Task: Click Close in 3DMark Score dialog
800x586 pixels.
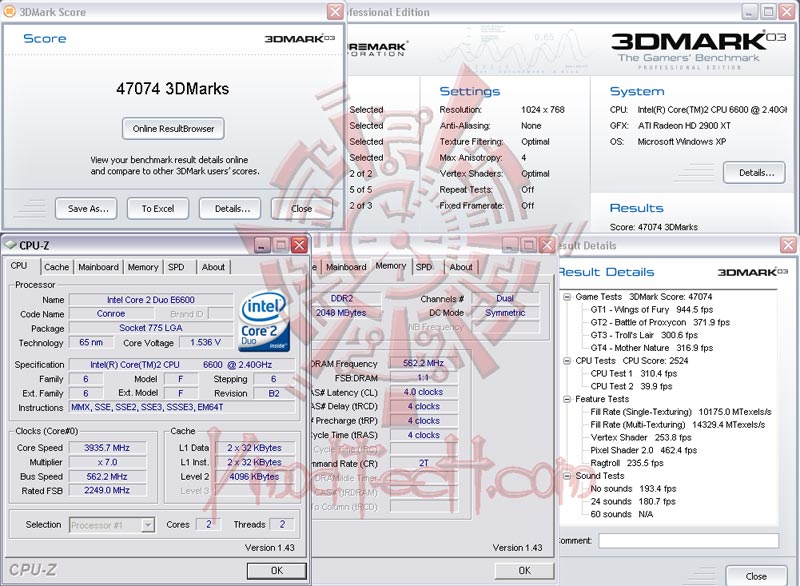Action: (x=302, y=209)
